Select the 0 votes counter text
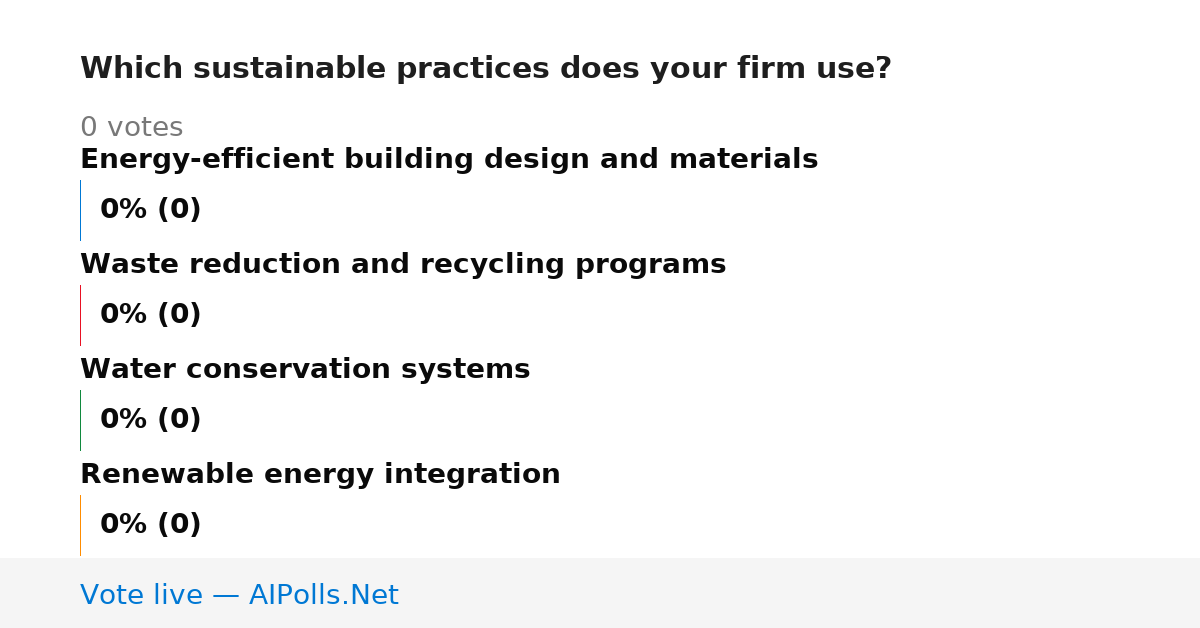This screenshot has height=628, width=1200. click(131, 128)
